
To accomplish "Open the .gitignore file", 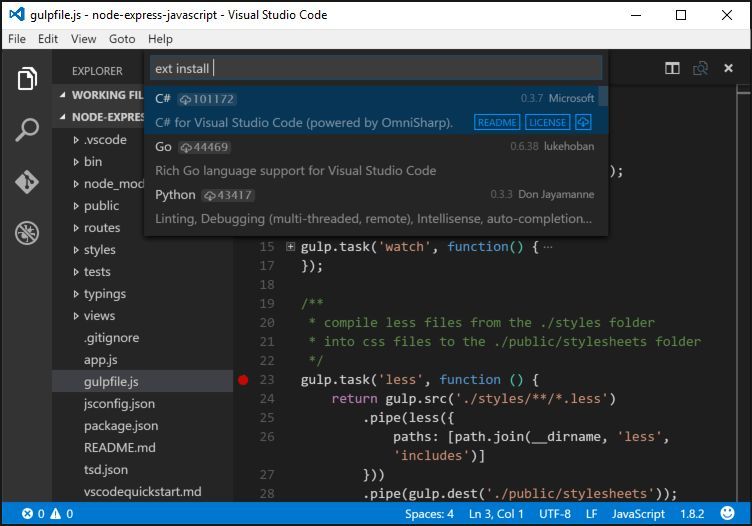I will click(111, 338).
